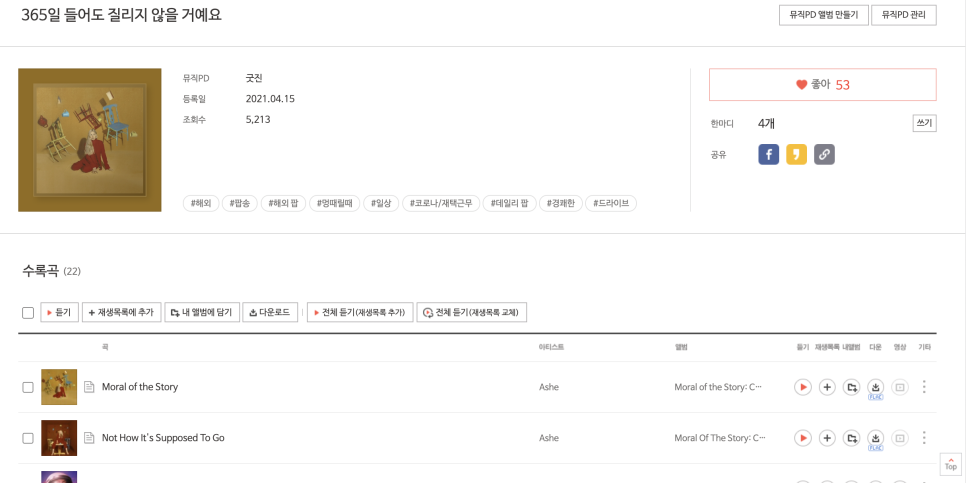Viewport: 966px width, 483px height.
Task: Open artist Ashe in second row
Action: [549, 438]
